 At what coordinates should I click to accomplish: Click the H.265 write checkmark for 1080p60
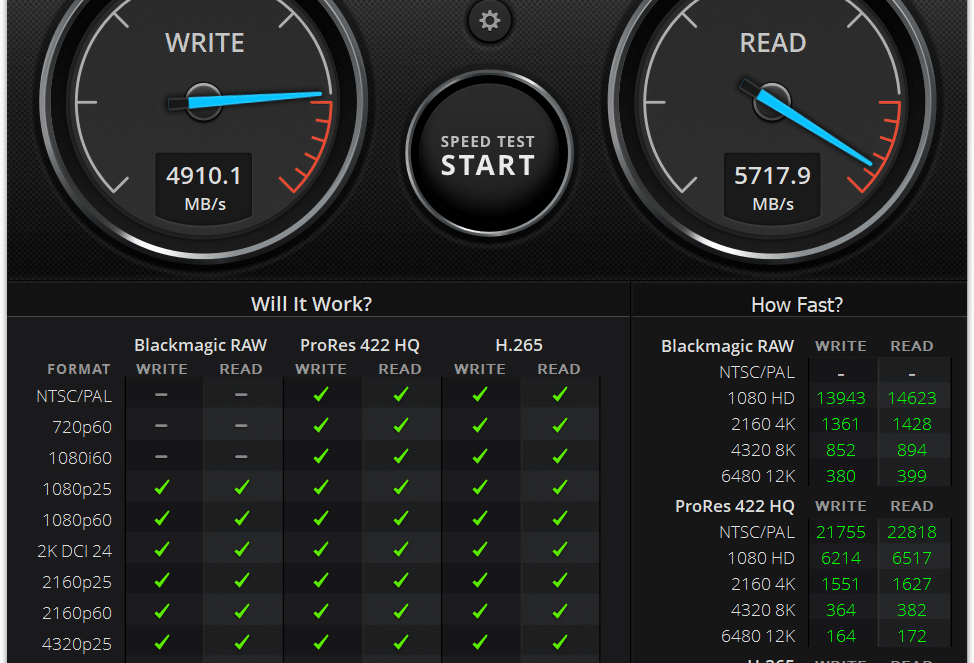click(480, 518)
